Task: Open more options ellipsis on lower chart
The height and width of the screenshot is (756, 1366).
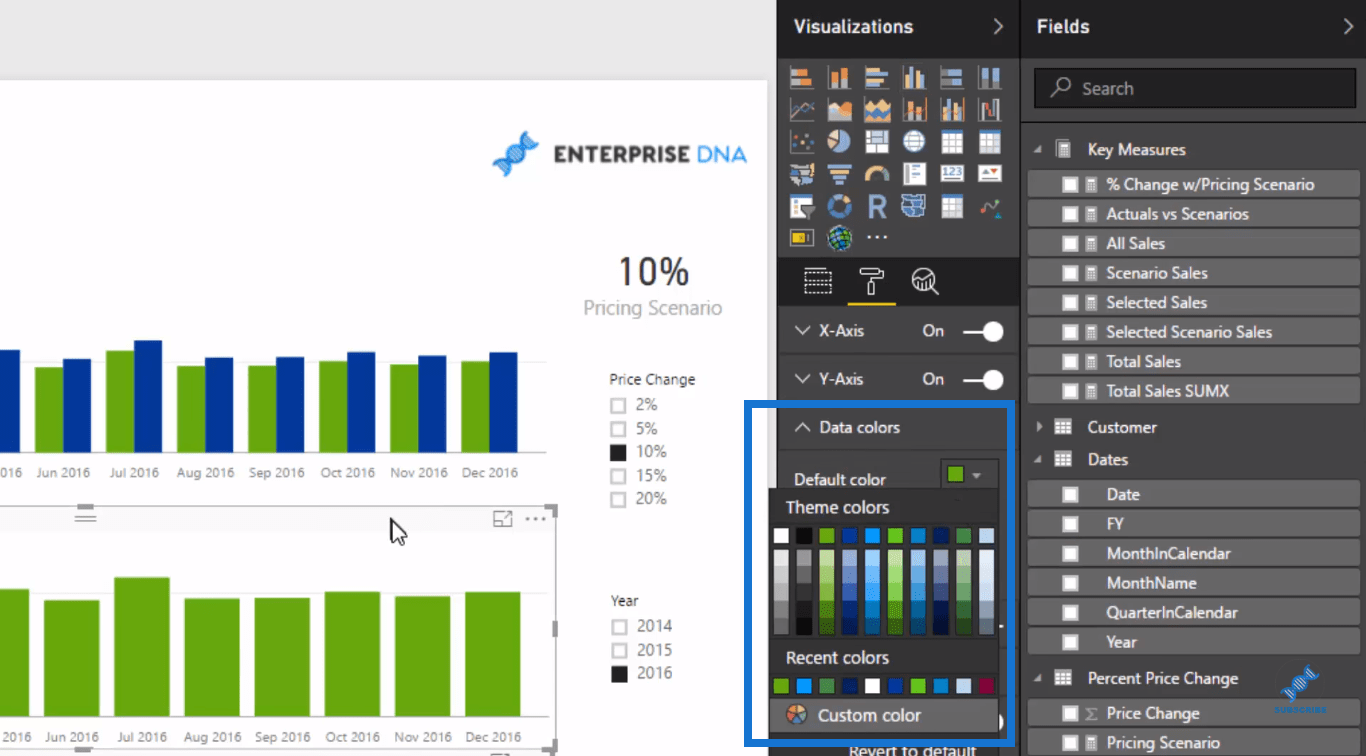Action: pos(535,518)
